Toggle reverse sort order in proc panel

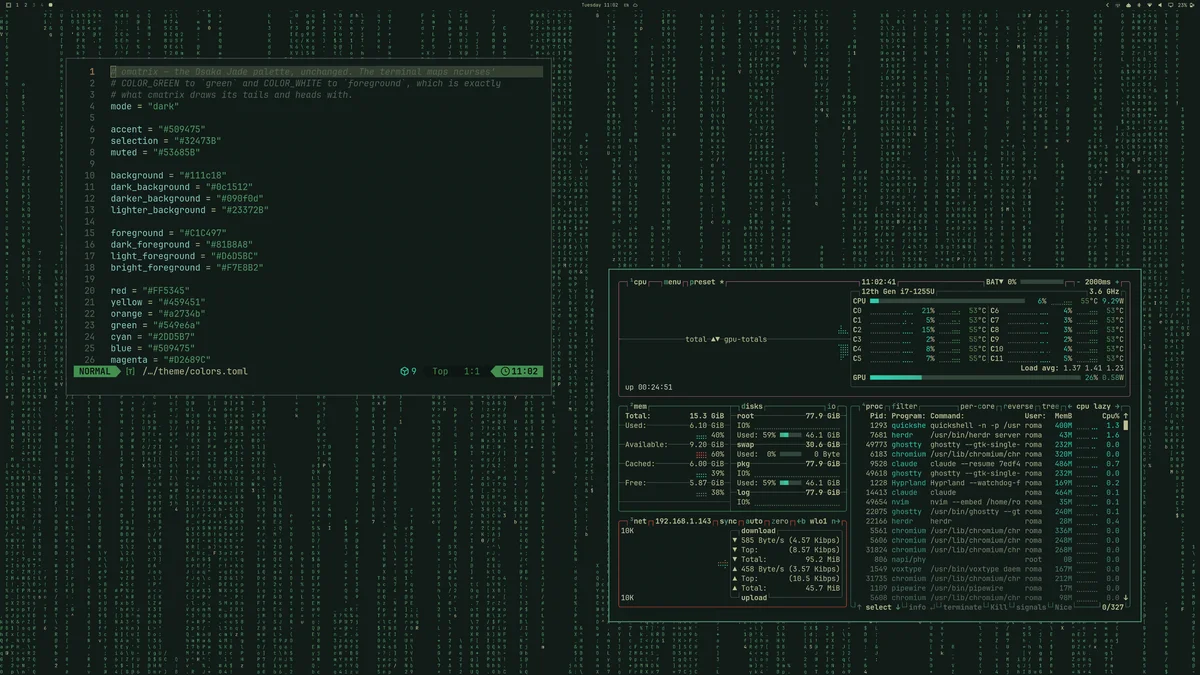[x=1020, y=407]
